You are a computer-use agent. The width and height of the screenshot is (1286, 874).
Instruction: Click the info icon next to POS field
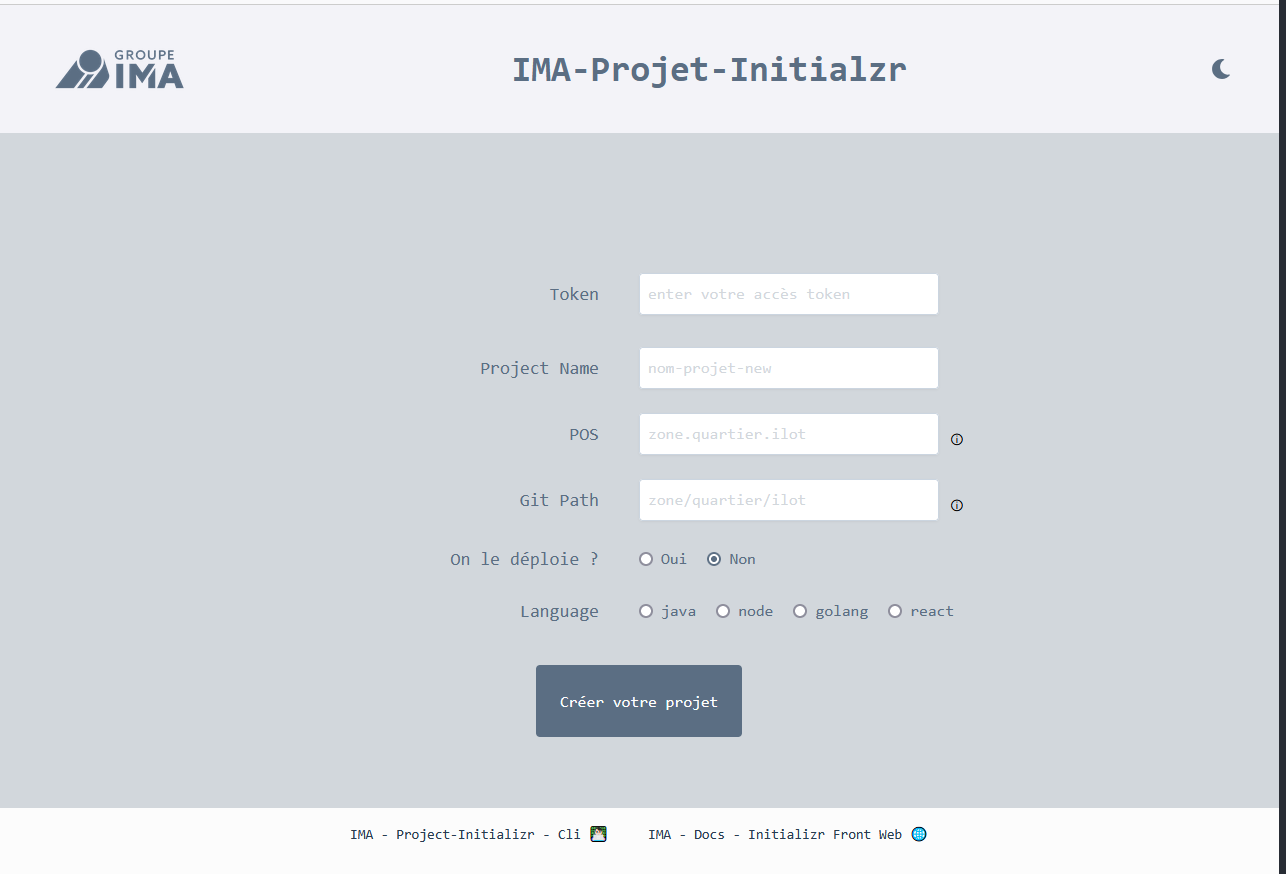tap(956, 439)
